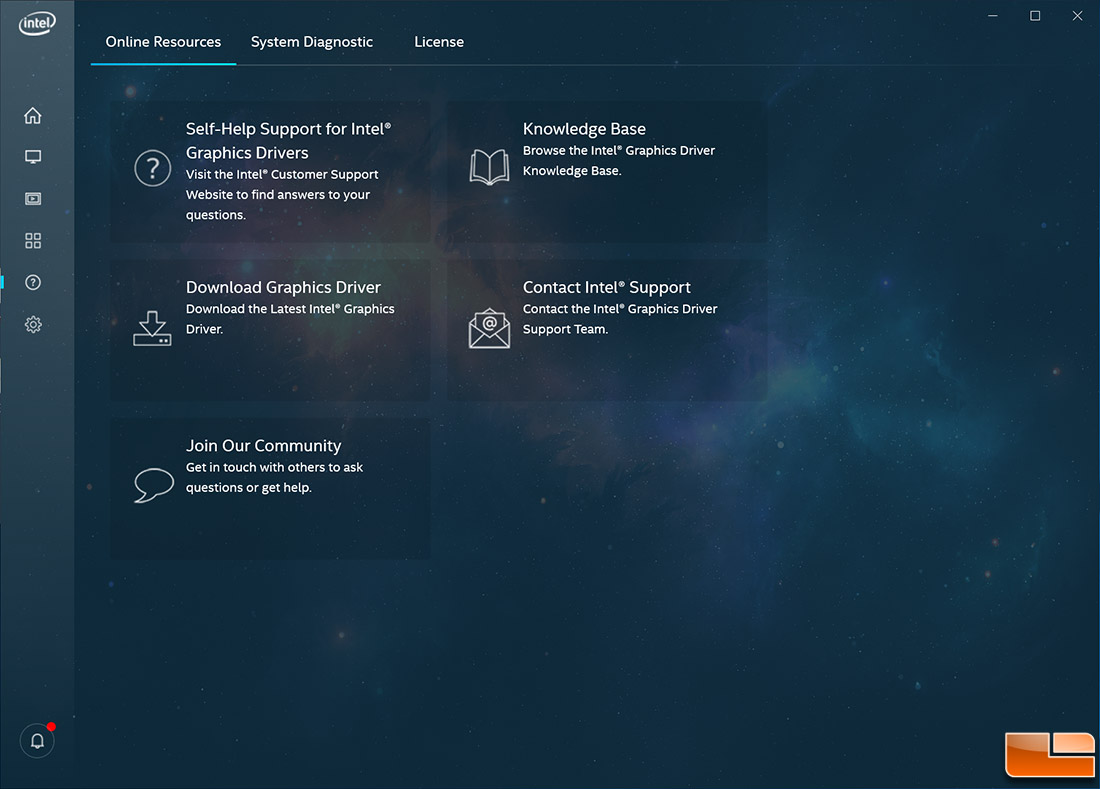Click the Download Graphics Driver arrow icon

152,328
